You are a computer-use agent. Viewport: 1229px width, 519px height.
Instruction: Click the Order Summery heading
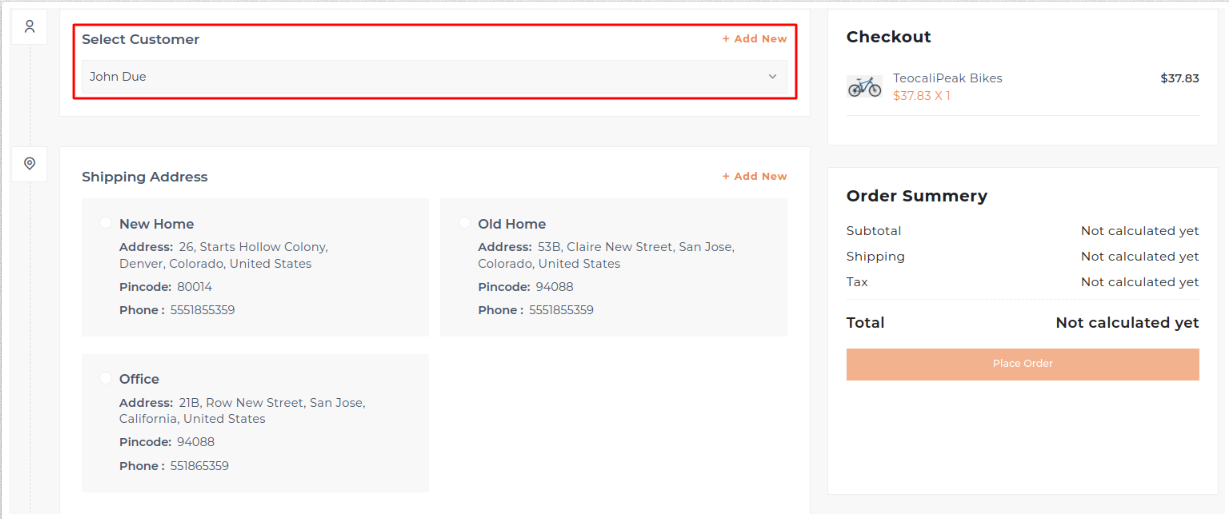coord(916,196)
